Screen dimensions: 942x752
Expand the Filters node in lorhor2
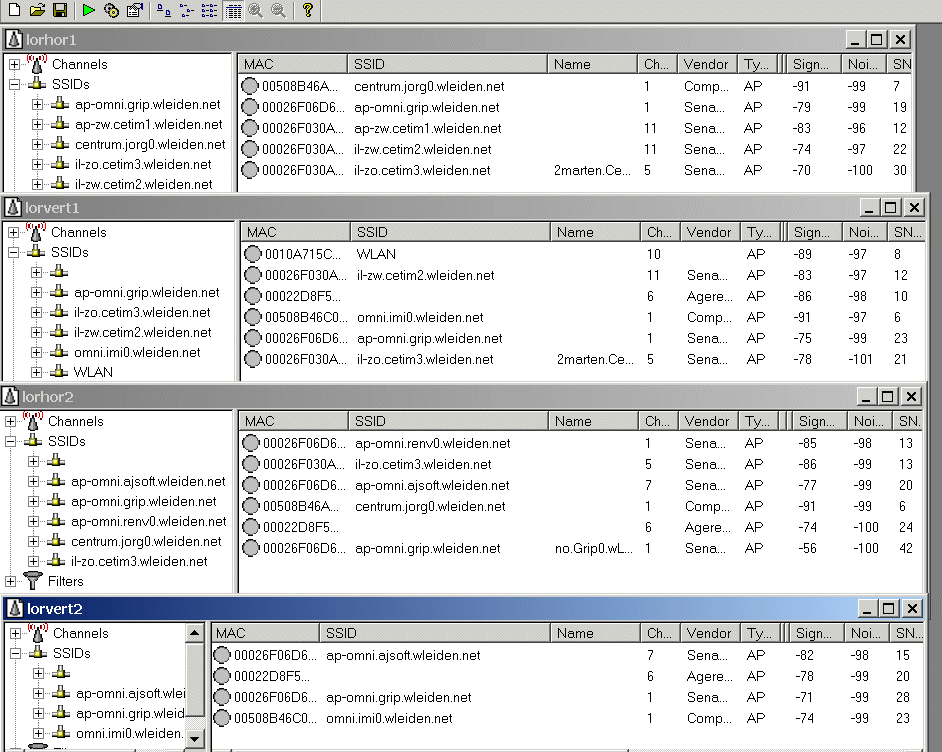tap(11, 581)
